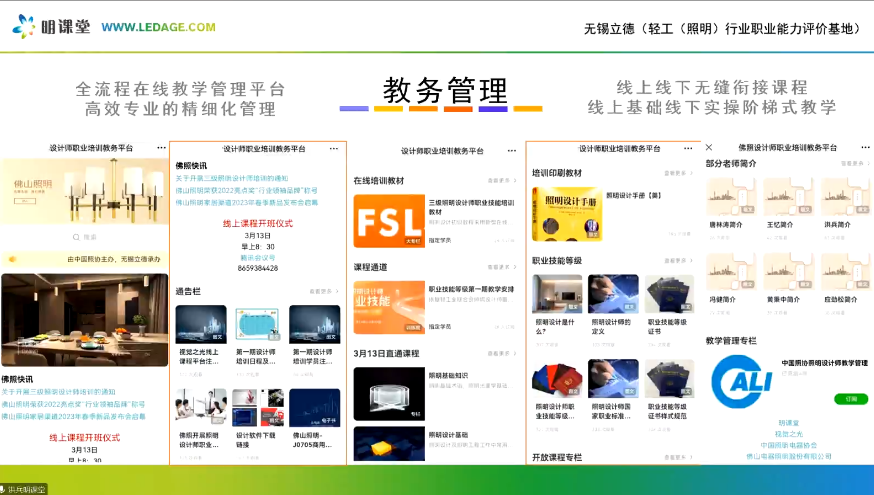Open the 中国照明电器协会 link

789,445
